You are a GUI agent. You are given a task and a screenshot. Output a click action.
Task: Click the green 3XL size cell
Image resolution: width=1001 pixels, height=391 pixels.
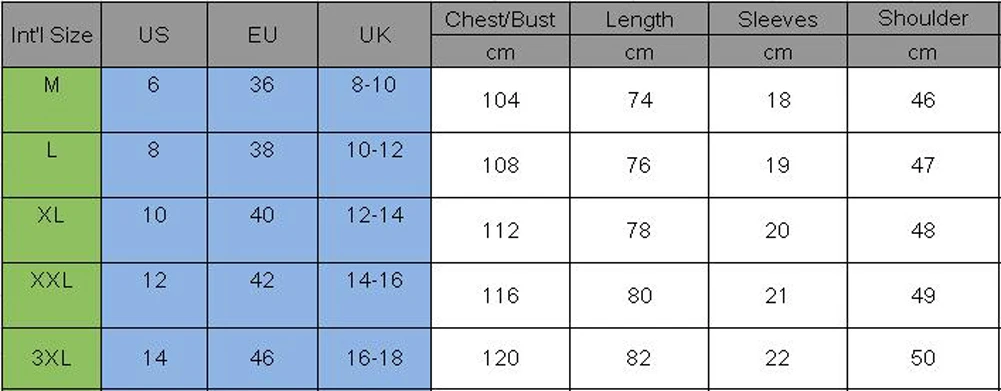click(x=51, y=358)
